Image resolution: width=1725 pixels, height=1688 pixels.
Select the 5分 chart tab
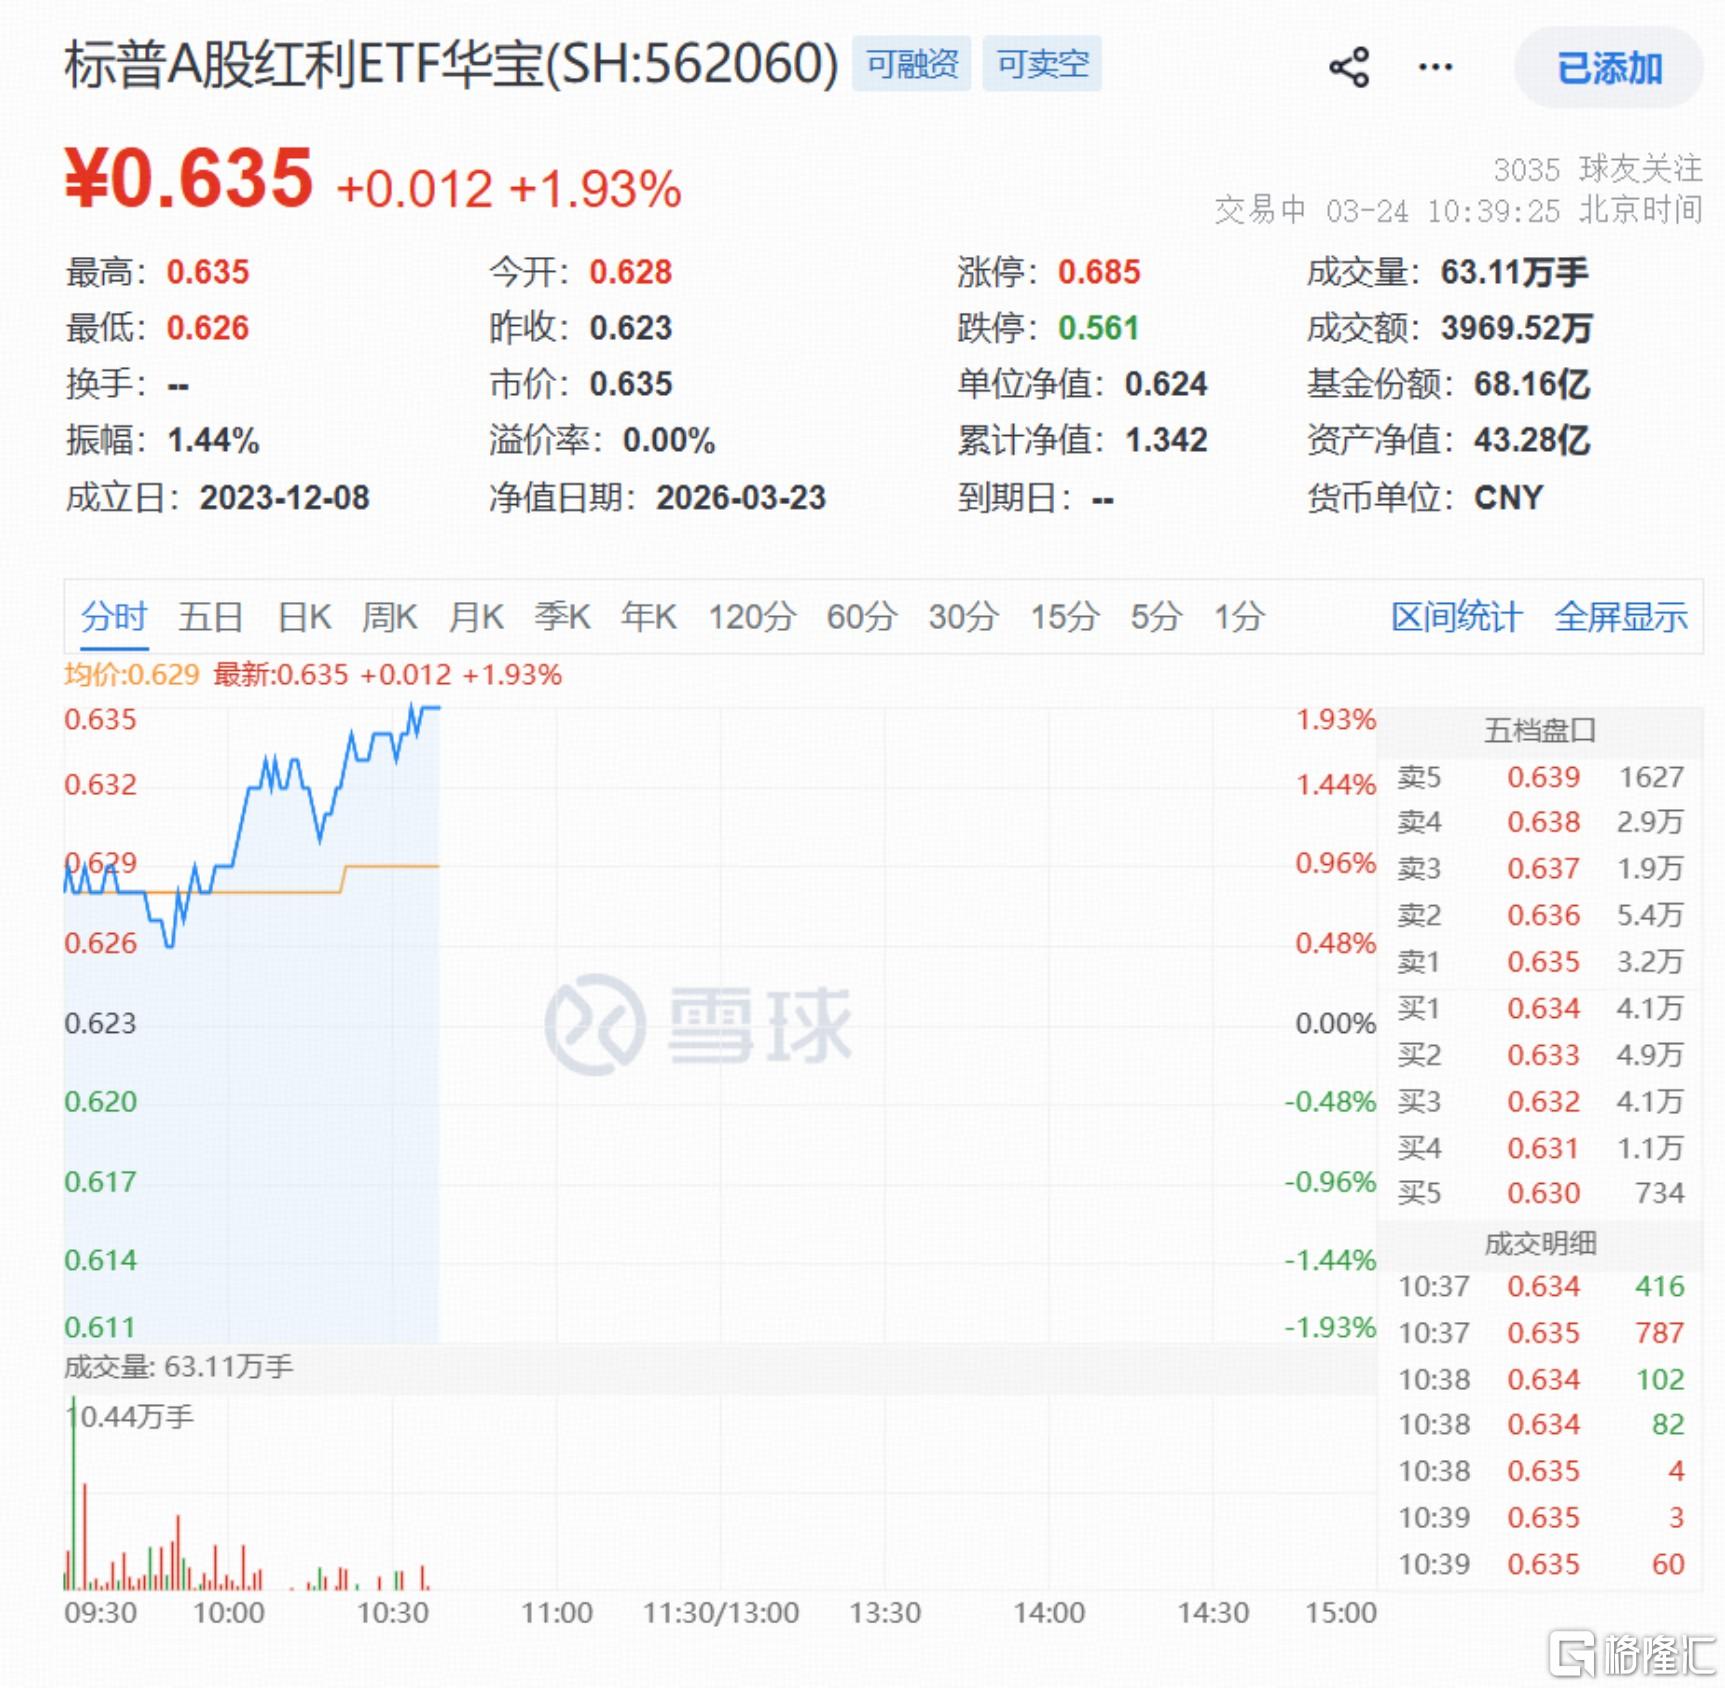click(x=1157, y=617)
